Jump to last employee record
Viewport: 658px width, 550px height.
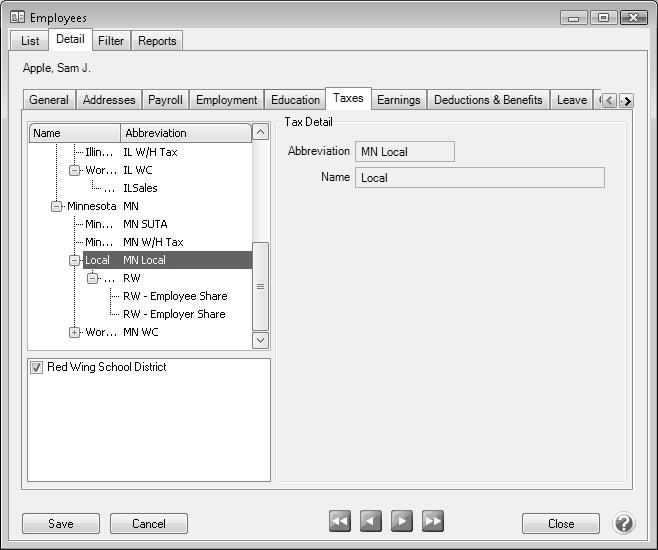(x=433, y=521)
